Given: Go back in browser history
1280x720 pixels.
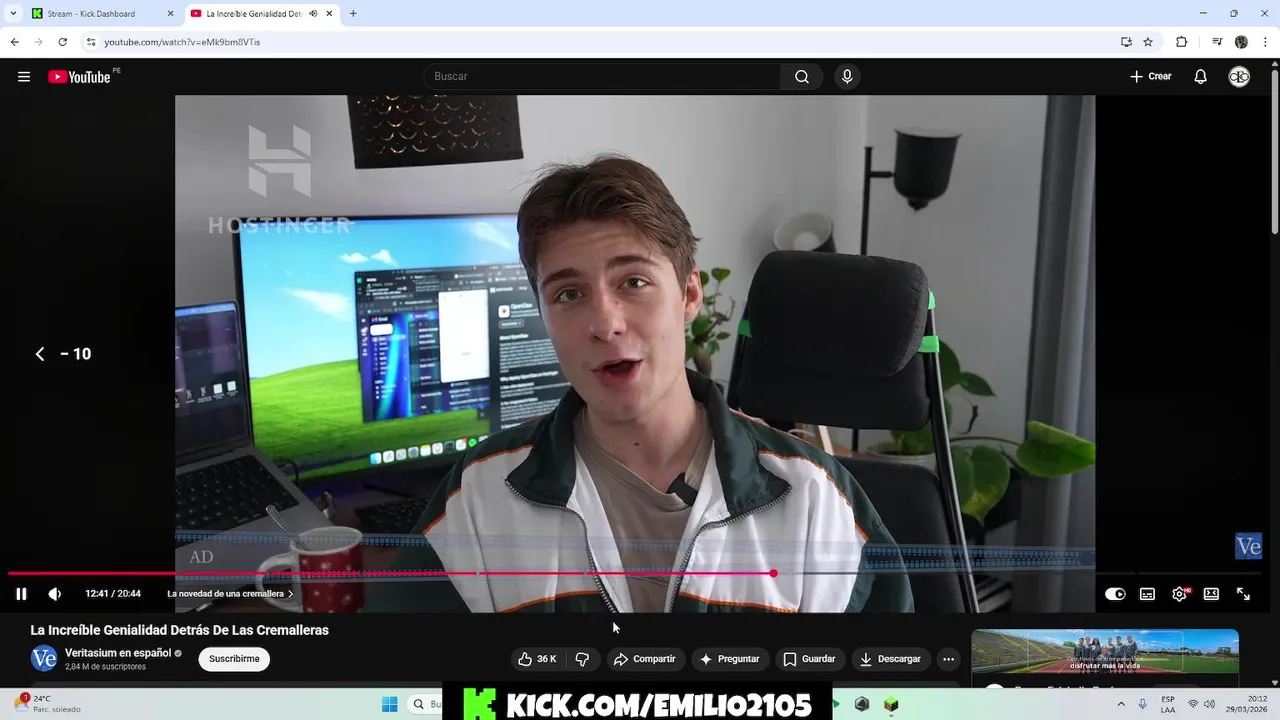Looking at the screenshot, I should click(14, 42).
